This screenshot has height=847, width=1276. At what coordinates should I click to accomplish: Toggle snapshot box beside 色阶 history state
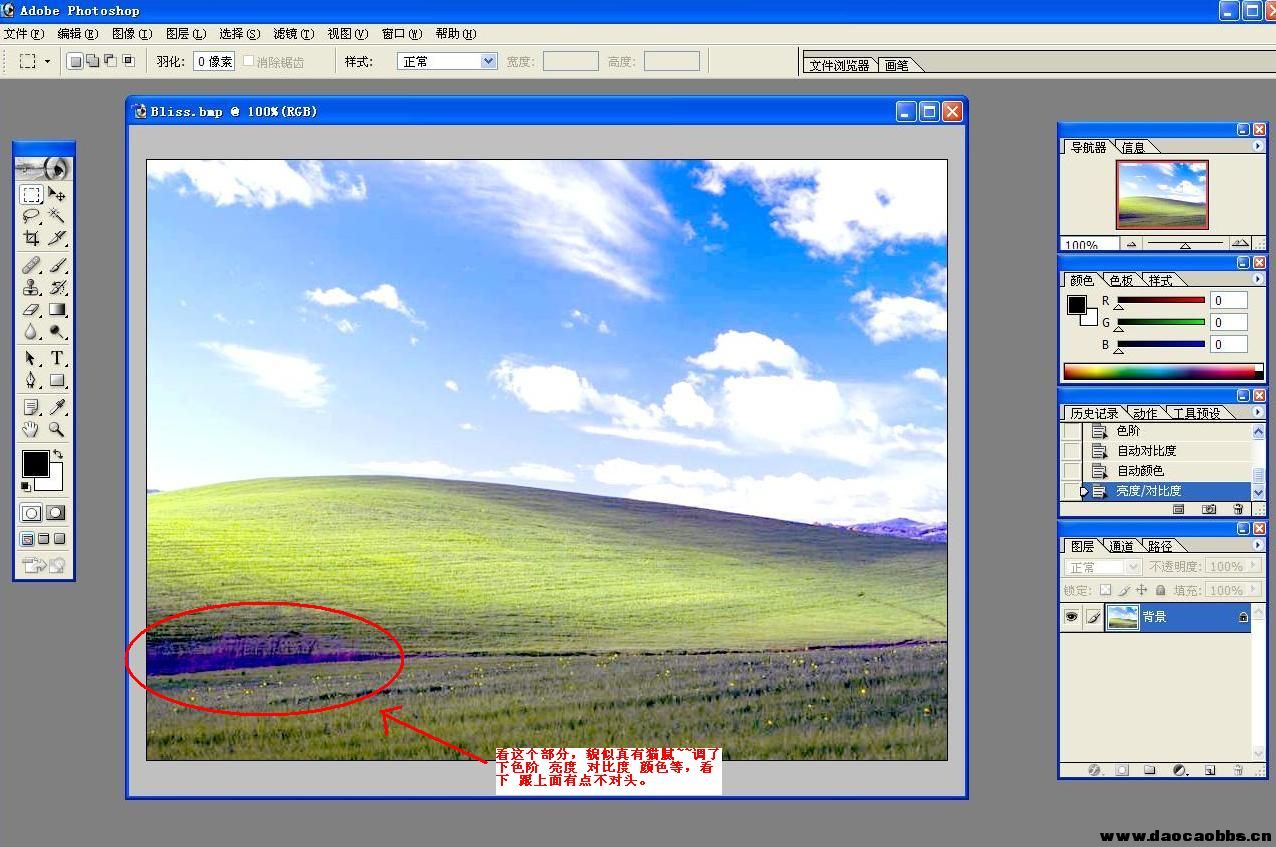click(x=1071, y=431)
